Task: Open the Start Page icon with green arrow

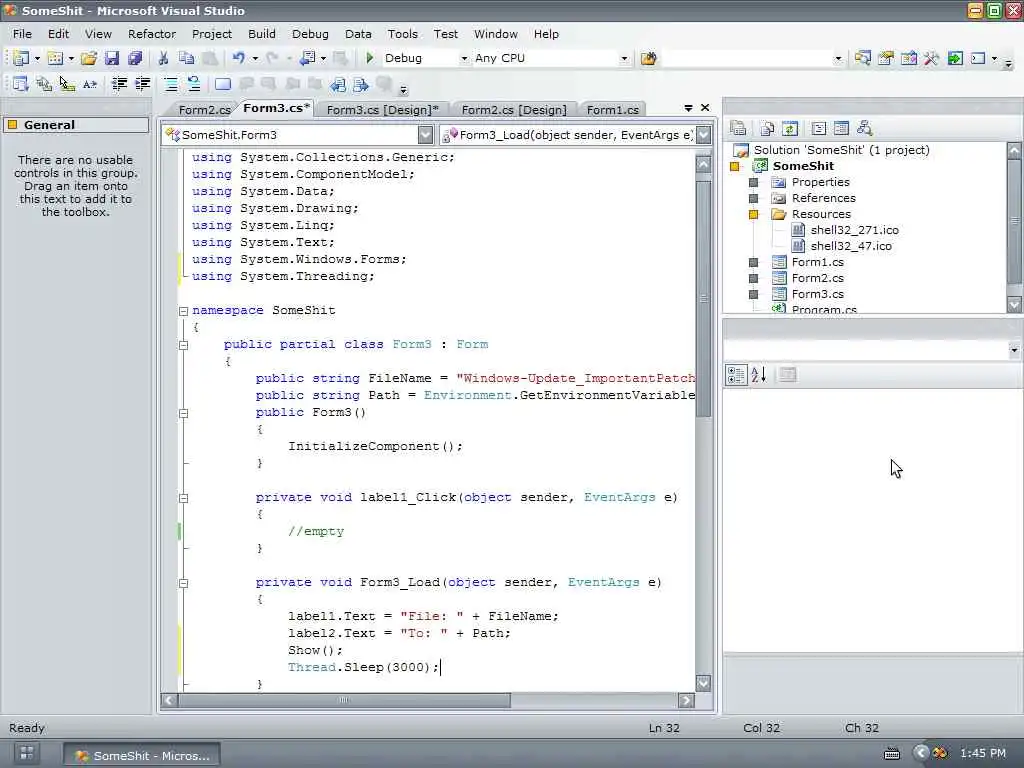Action: tap(955, 58)
